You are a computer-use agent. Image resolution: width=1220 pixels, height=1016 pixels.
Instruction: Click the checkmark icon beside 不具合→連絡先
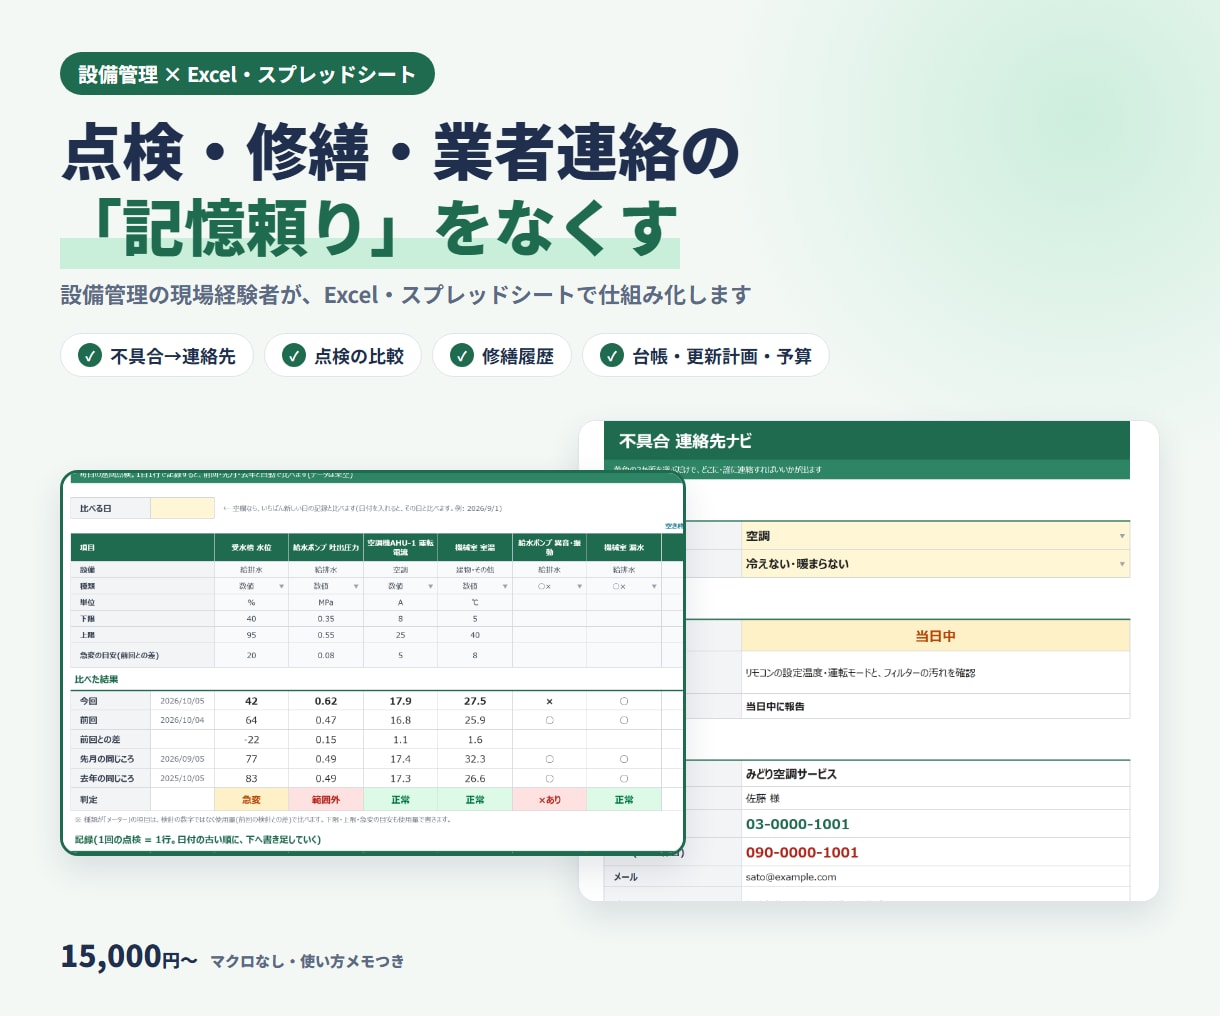pyautogui.click(x=90, y=355)
